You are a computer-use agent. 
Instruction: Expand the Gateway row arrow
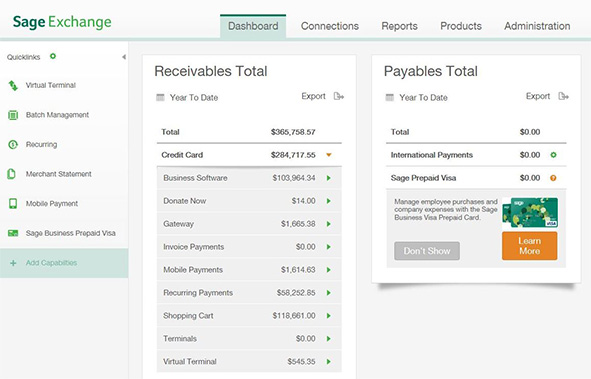329,224
